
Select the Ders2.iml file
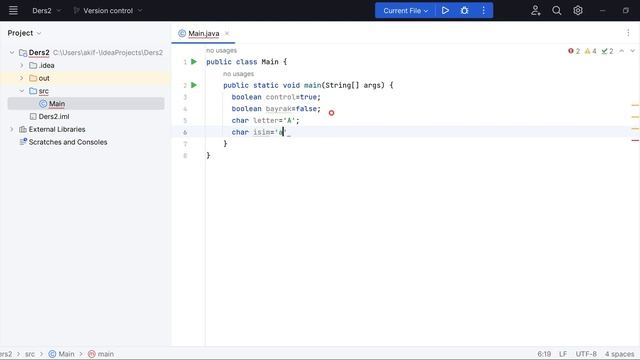tap(53, 116)
